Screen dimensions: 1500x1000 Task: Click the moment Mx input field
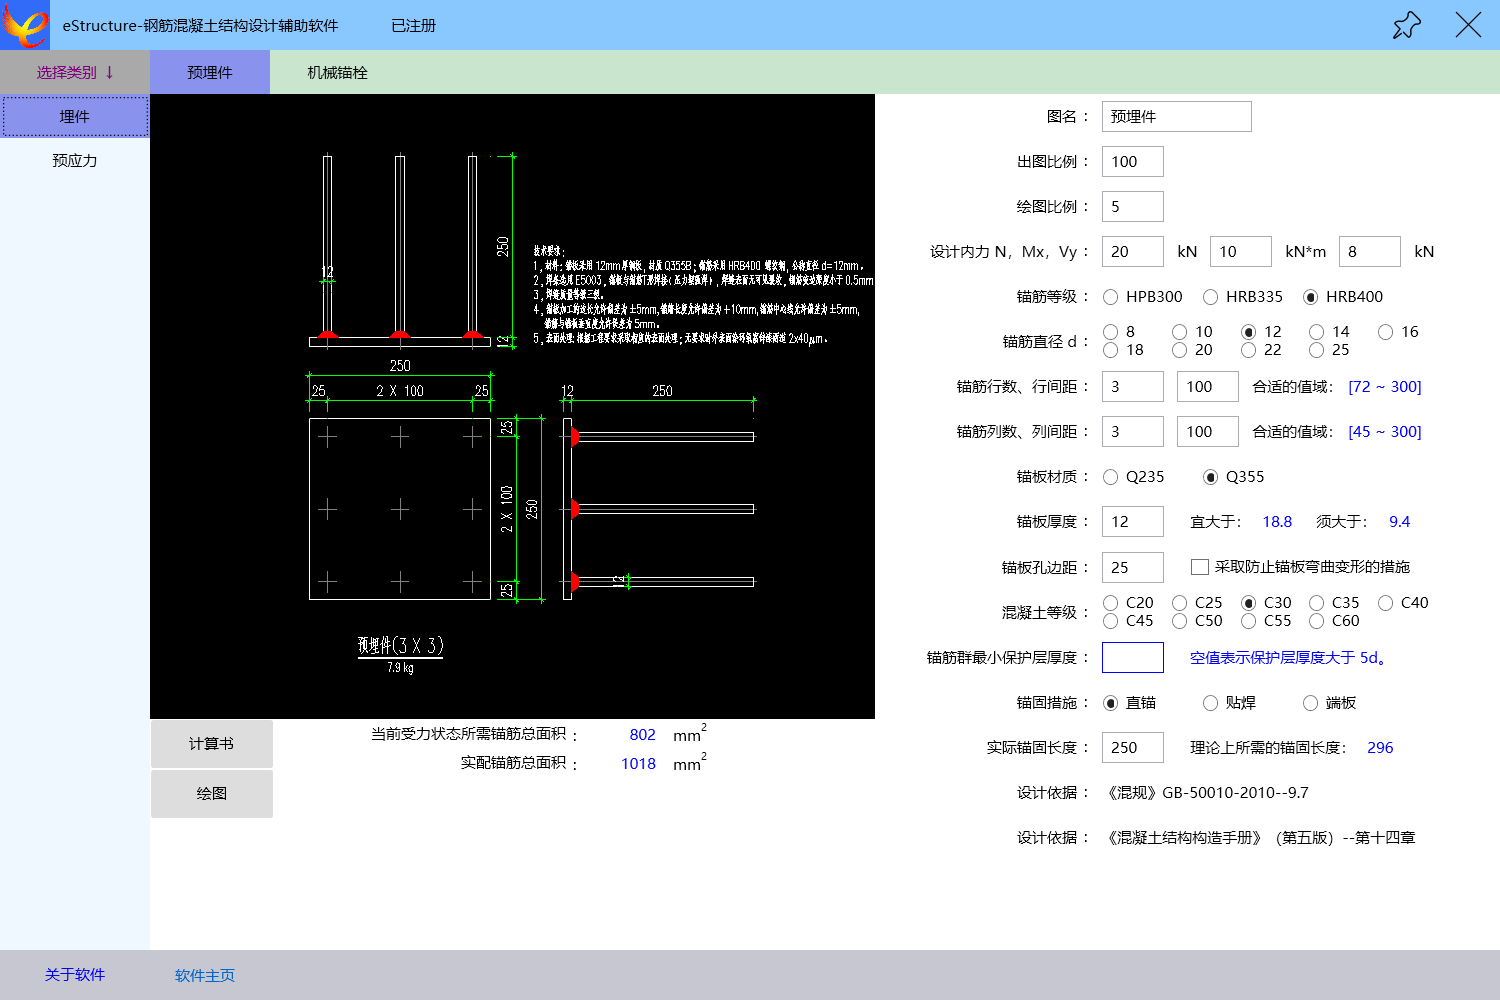click(1241, 252)
